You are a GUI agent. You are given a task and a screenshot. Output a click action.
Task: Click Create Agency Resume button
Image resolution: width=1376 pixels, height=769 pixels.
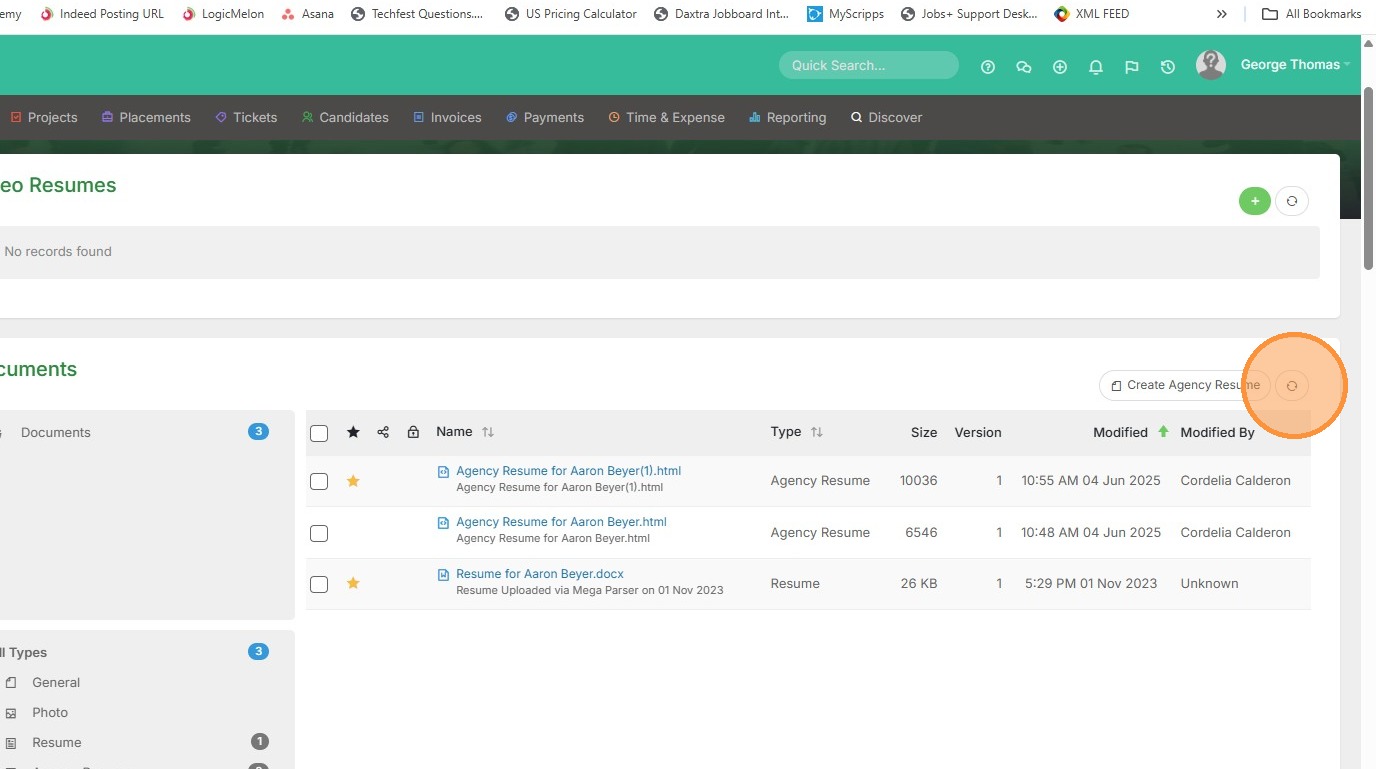click(x=1184, y=385)
